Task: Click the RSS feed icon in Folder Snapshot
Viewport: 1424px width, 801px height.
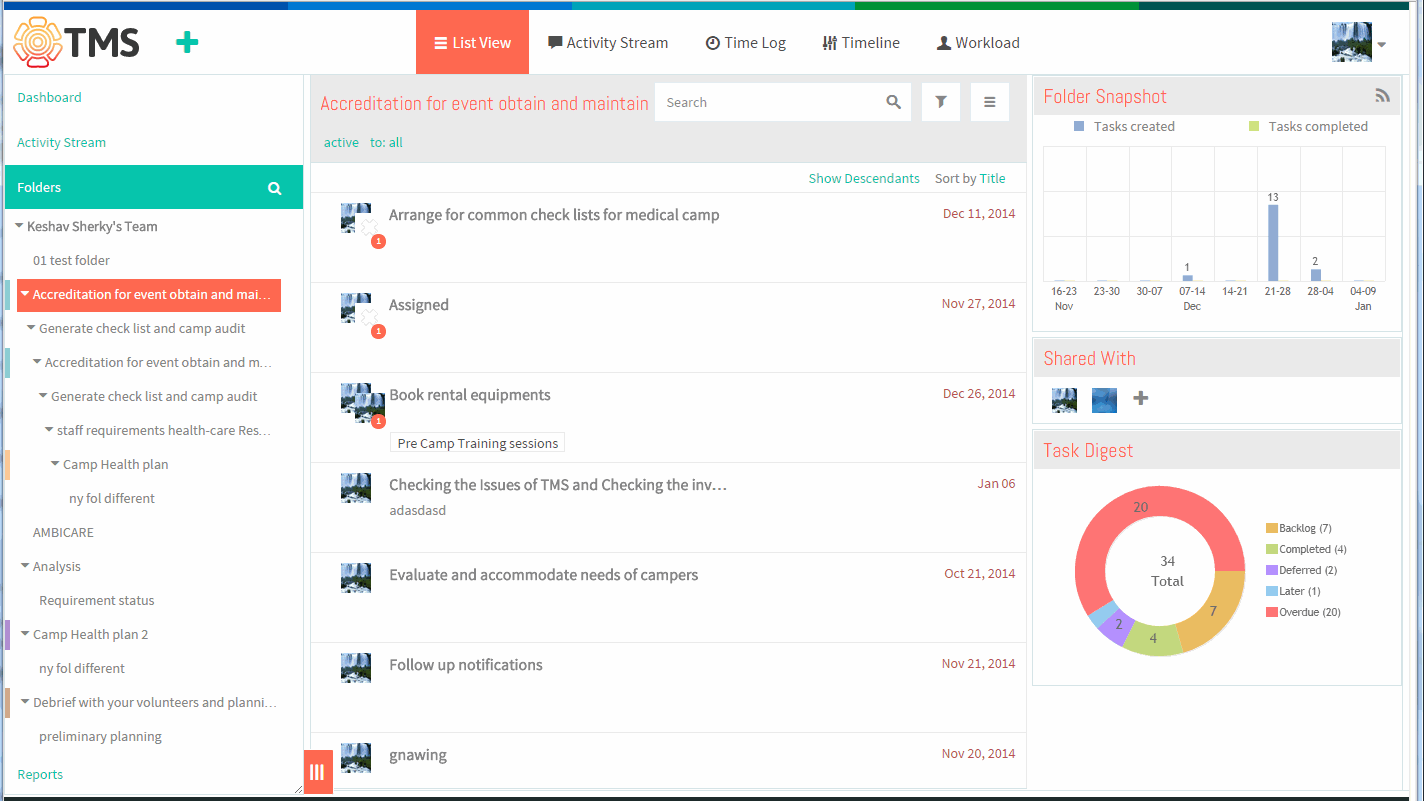Action: click(x=1383, y=96)
